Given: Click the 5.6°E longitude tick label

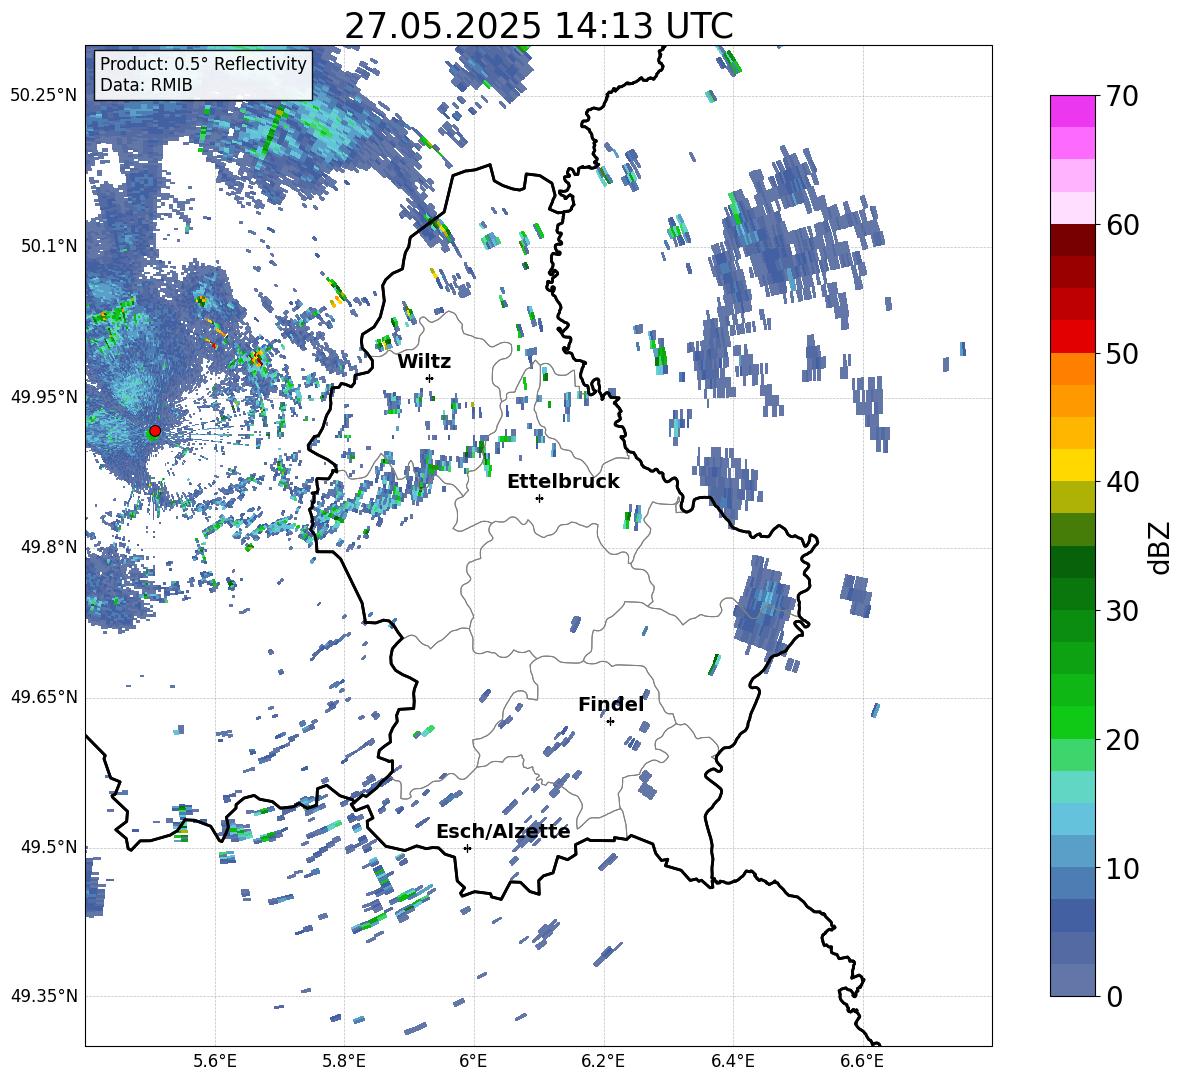Looking at the screenshot, I should click(215, 1061).
